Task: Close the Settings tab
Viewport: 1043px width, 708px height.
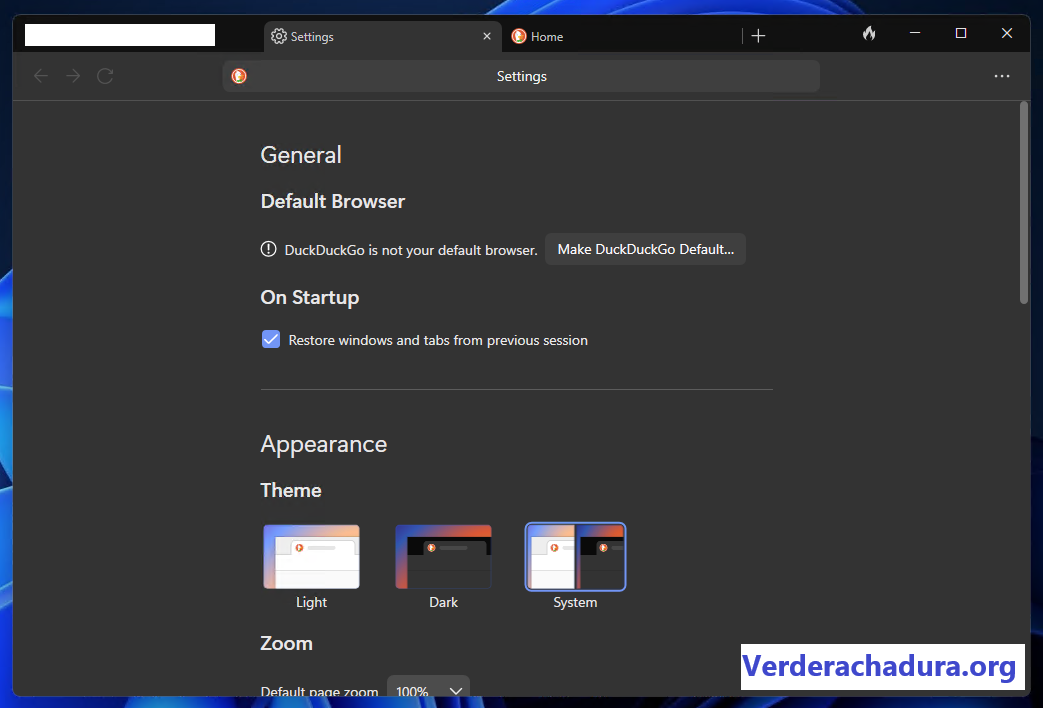Action: point(487,36)
